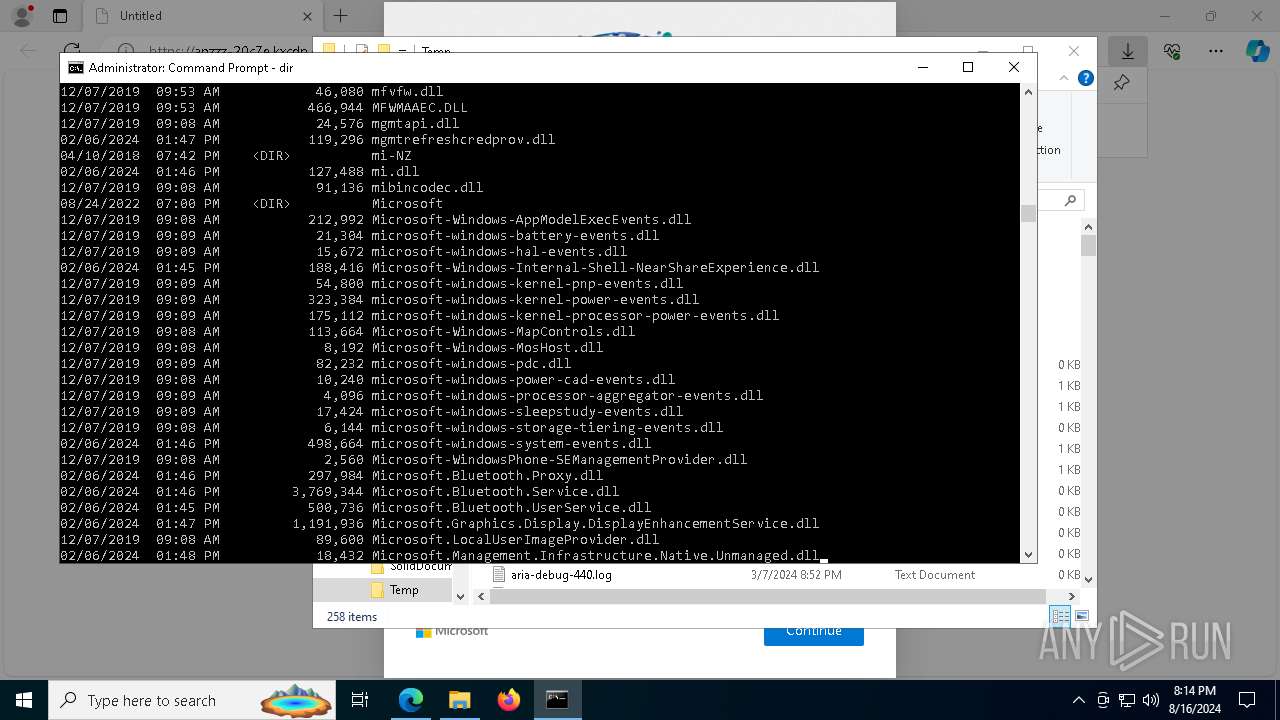Close the Untitled tab
1280x720 pixels.
click(x=307, y=16)
